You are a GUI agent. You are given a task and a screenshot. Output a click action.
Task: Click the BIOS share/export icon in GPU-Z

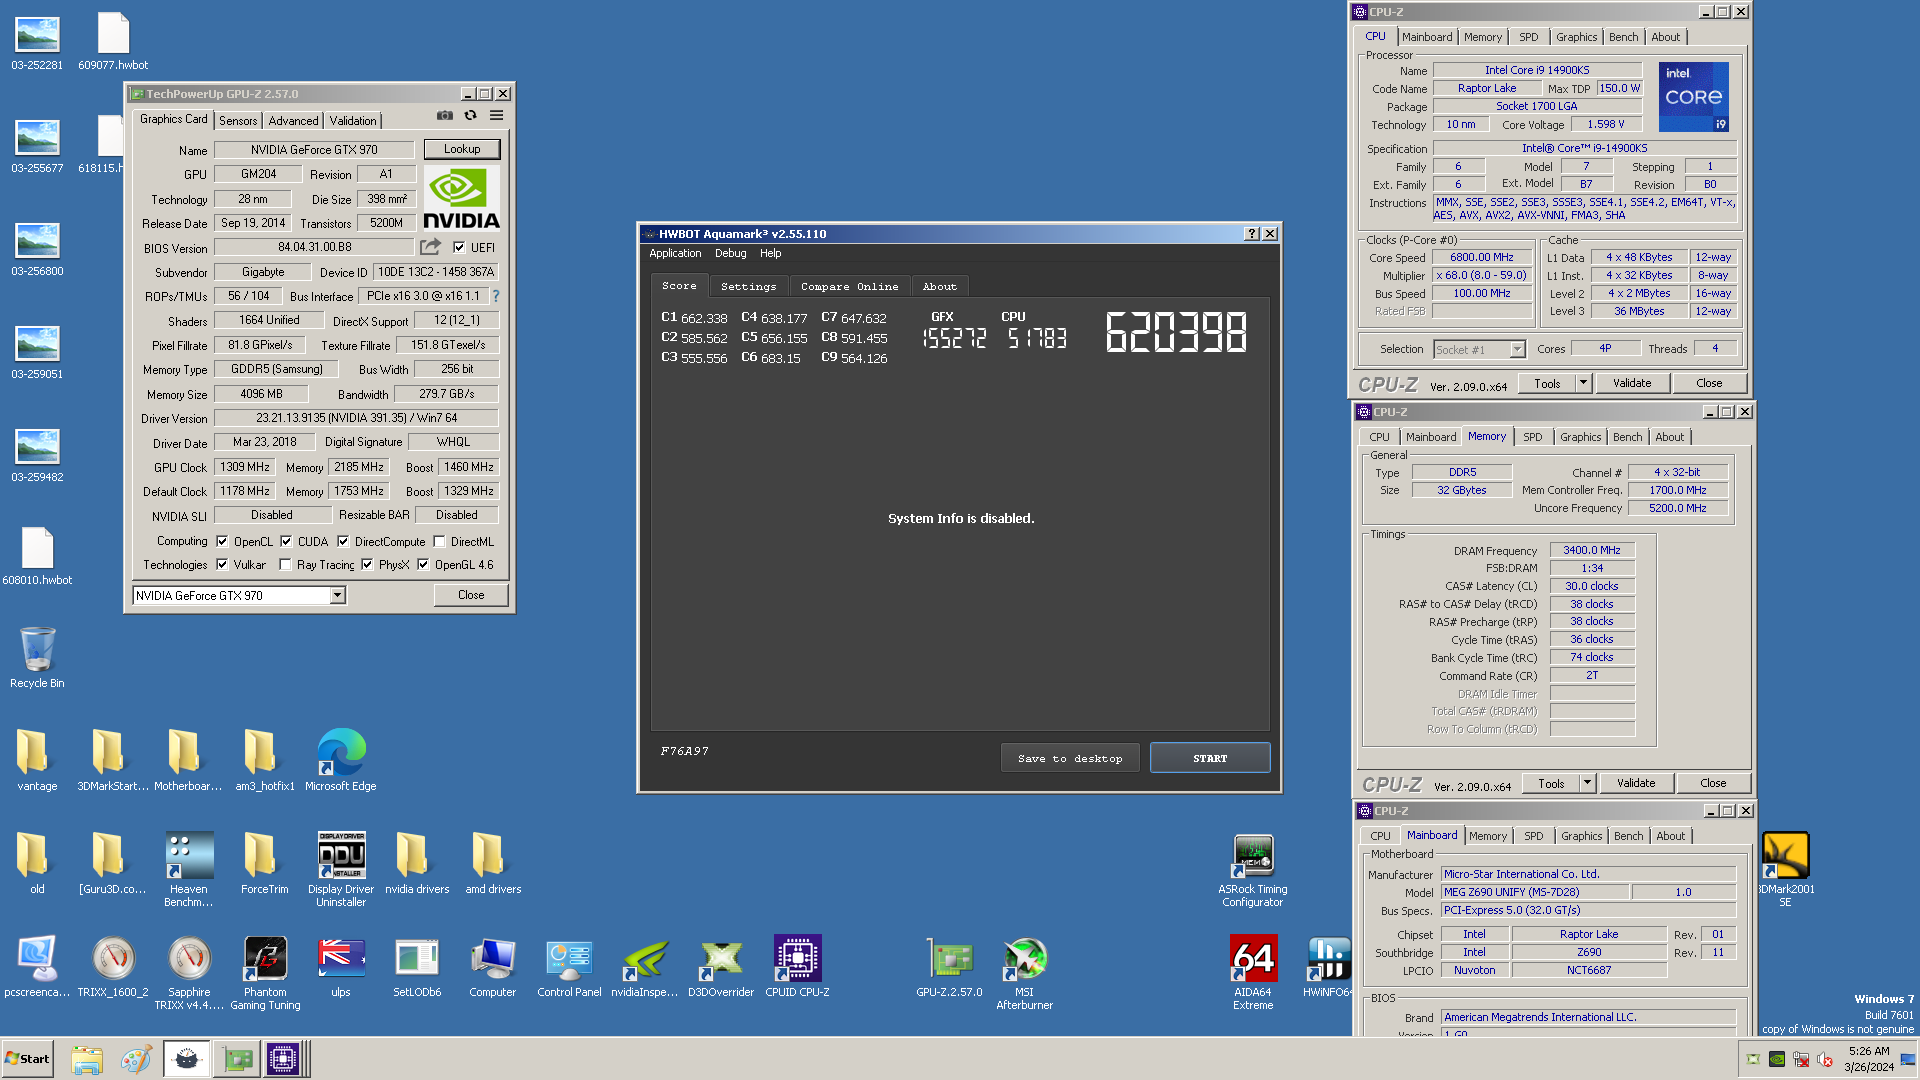click(430, 247)
